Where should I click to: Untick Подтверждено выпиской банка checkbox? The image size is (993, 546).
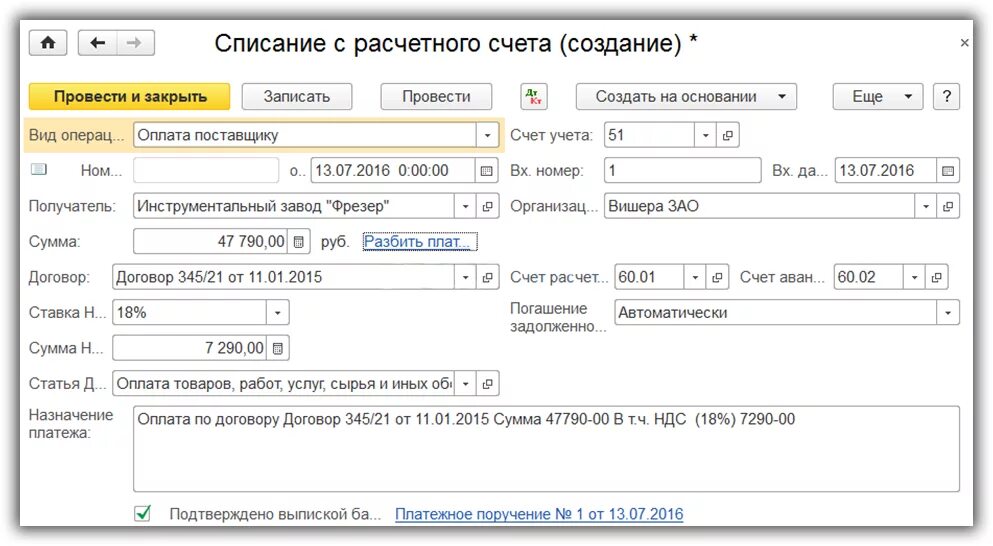pyautogui.click(x=143, y=513)
